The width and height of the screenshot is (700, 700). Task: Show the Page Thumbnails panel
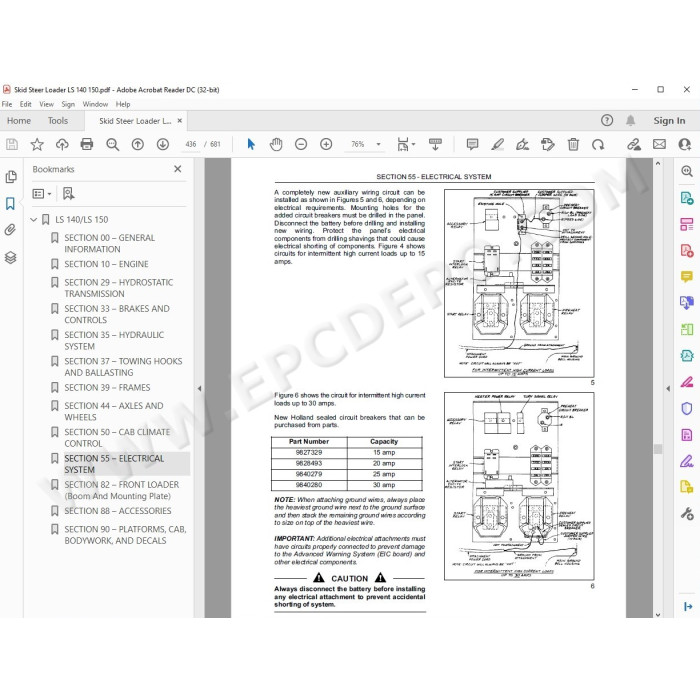pos(11,177)
